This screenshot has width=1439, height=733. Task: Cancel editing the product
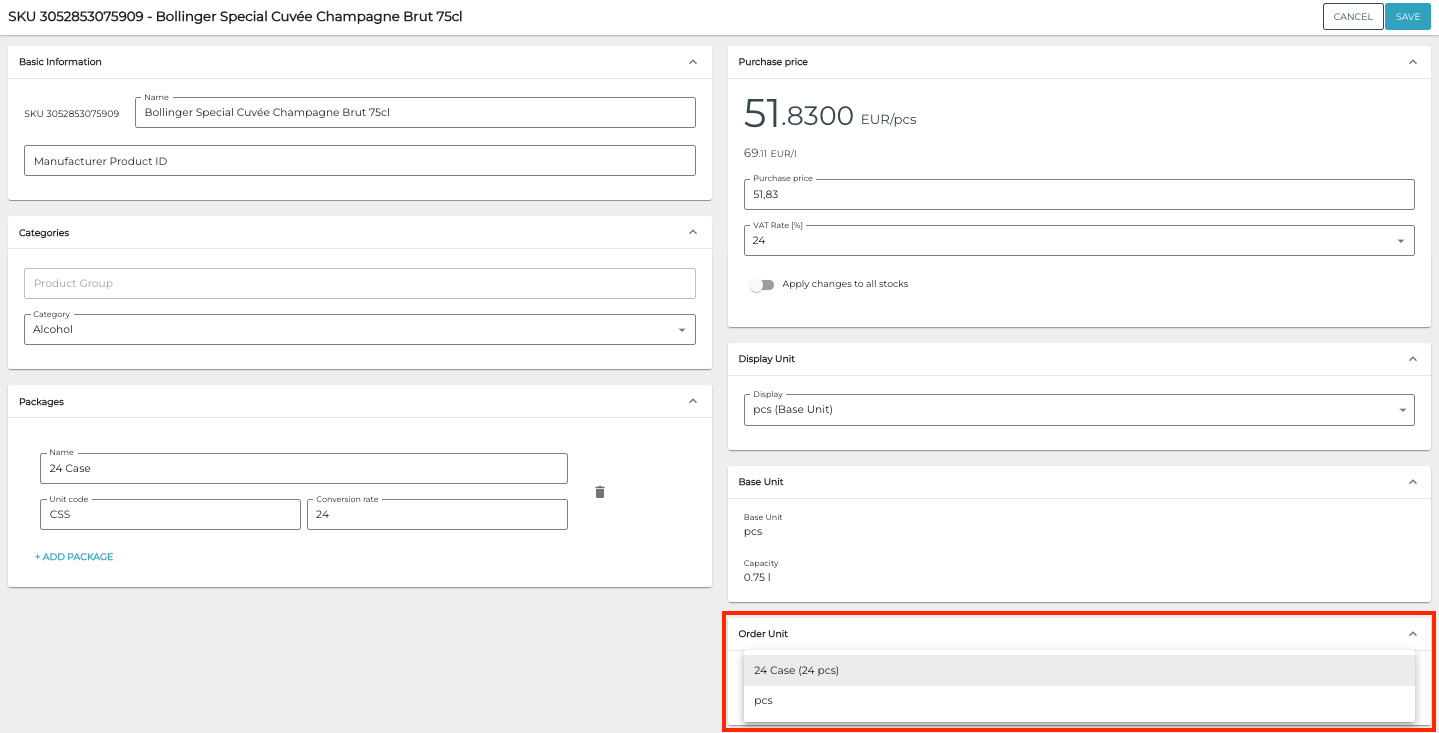(1352, 16)
